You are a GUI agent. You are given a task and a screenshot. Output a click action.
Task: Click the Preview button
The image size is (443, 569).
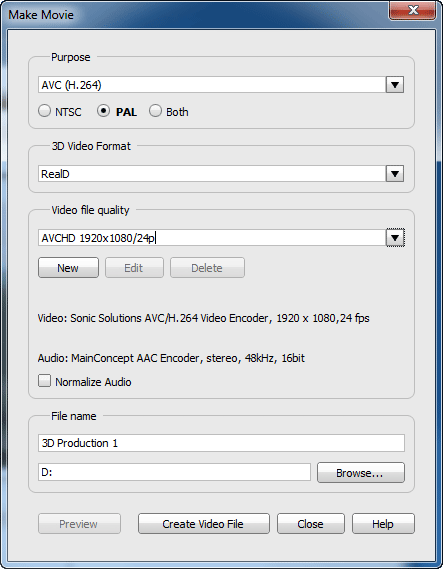coord(79,524)
